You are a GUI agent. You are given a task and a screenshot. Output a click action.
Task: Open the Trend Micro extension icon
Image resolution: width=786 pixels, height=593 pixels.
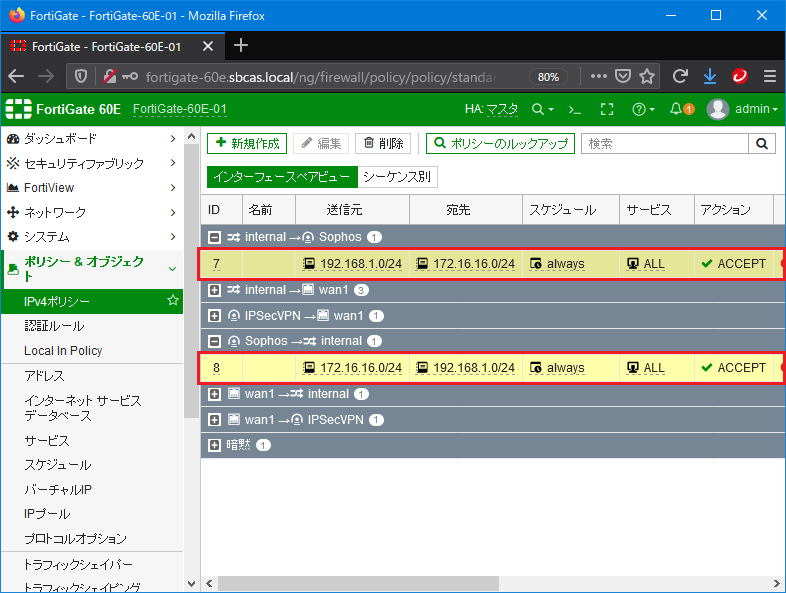740,77
